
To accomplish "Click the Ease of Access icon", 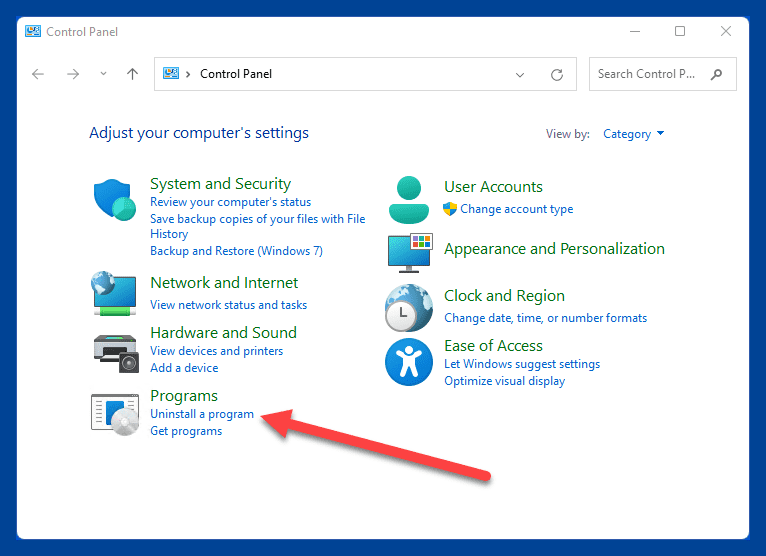I will click(409, 362).
